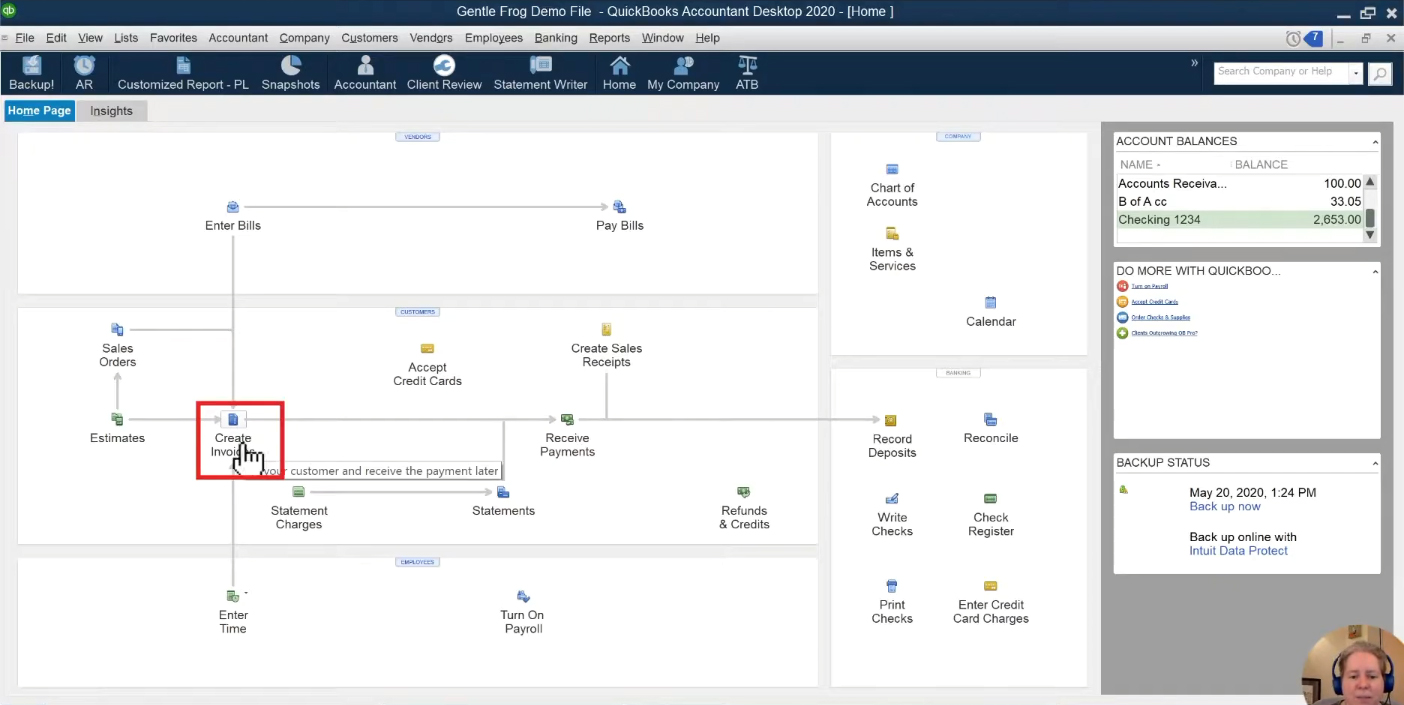Open the Lists menu

point(126,38)
